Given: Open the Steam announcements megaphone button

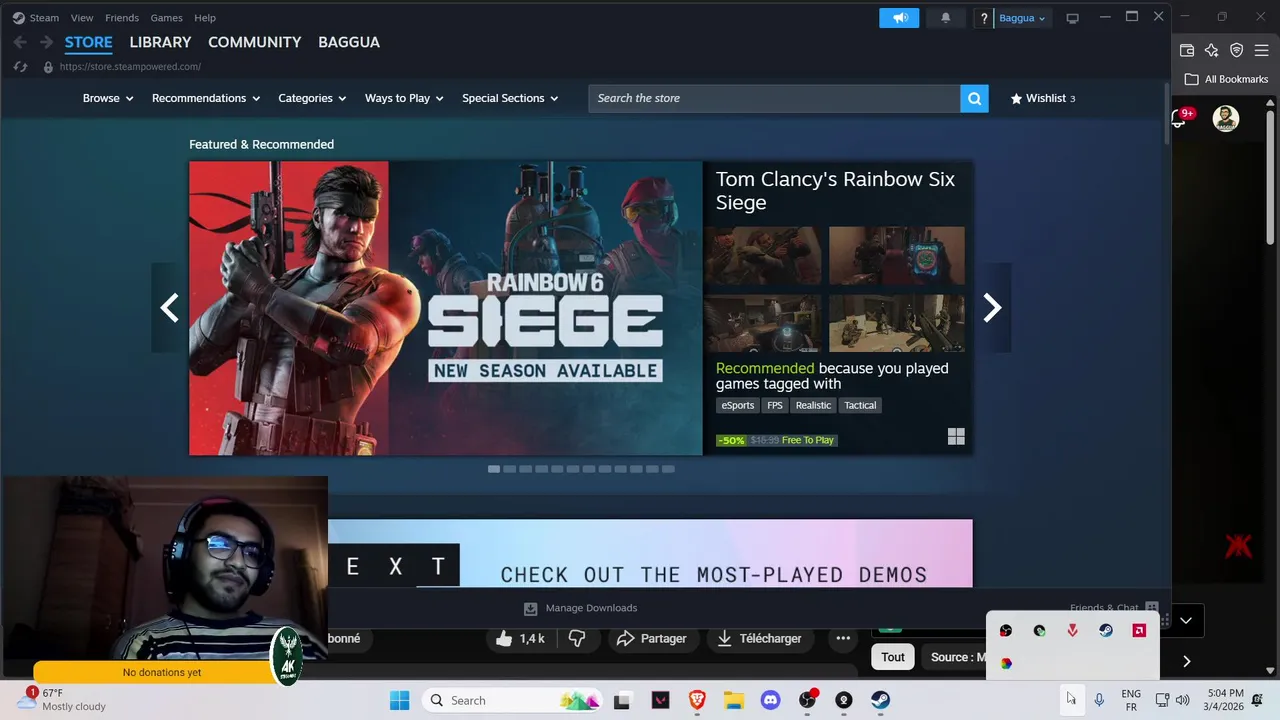Looking at the screenshot, I should pyautogui.click(x=899, y=18).
